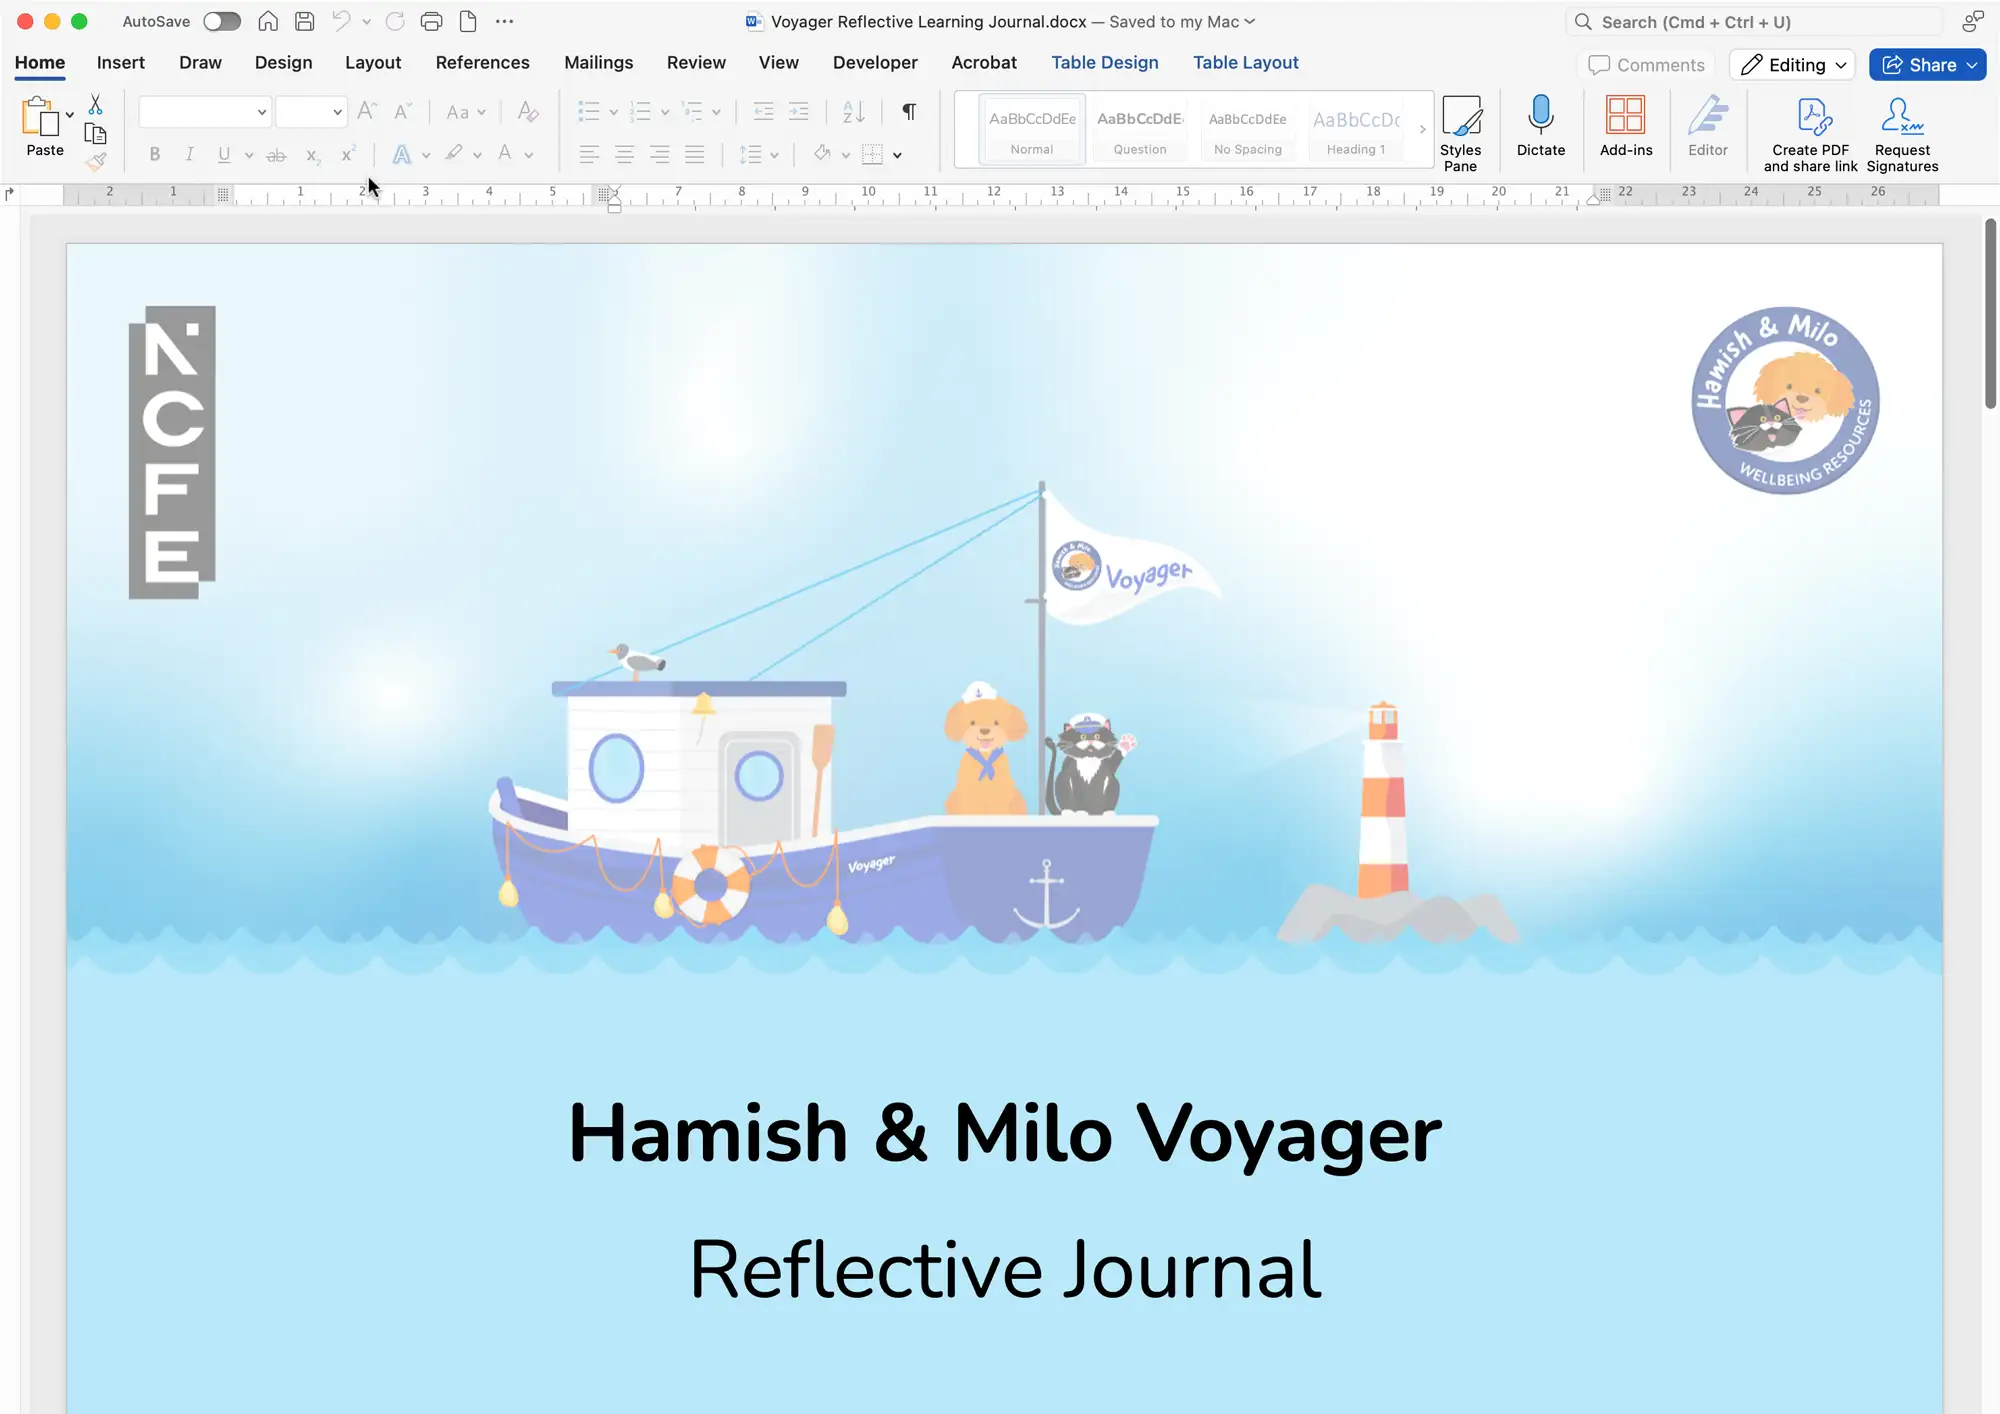Click the Share button
This screenshot has height=1414, width=2000.
[x=1928, y=65]
